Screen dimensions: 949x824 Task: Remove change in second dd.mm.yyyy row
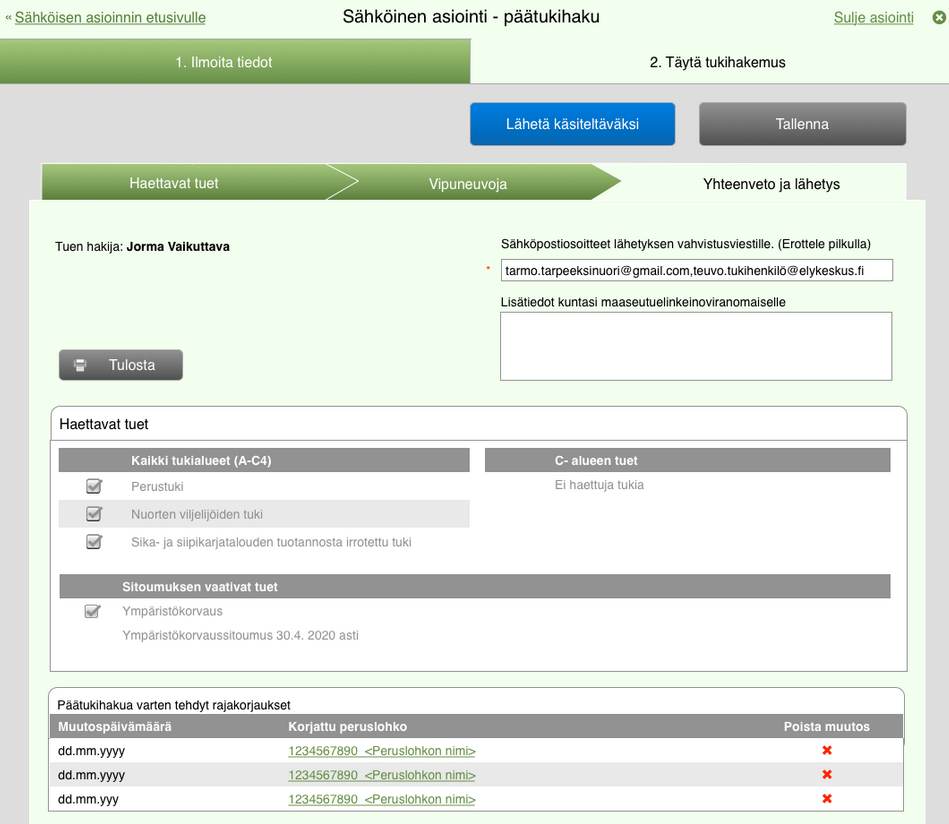[x=827, y=774]
